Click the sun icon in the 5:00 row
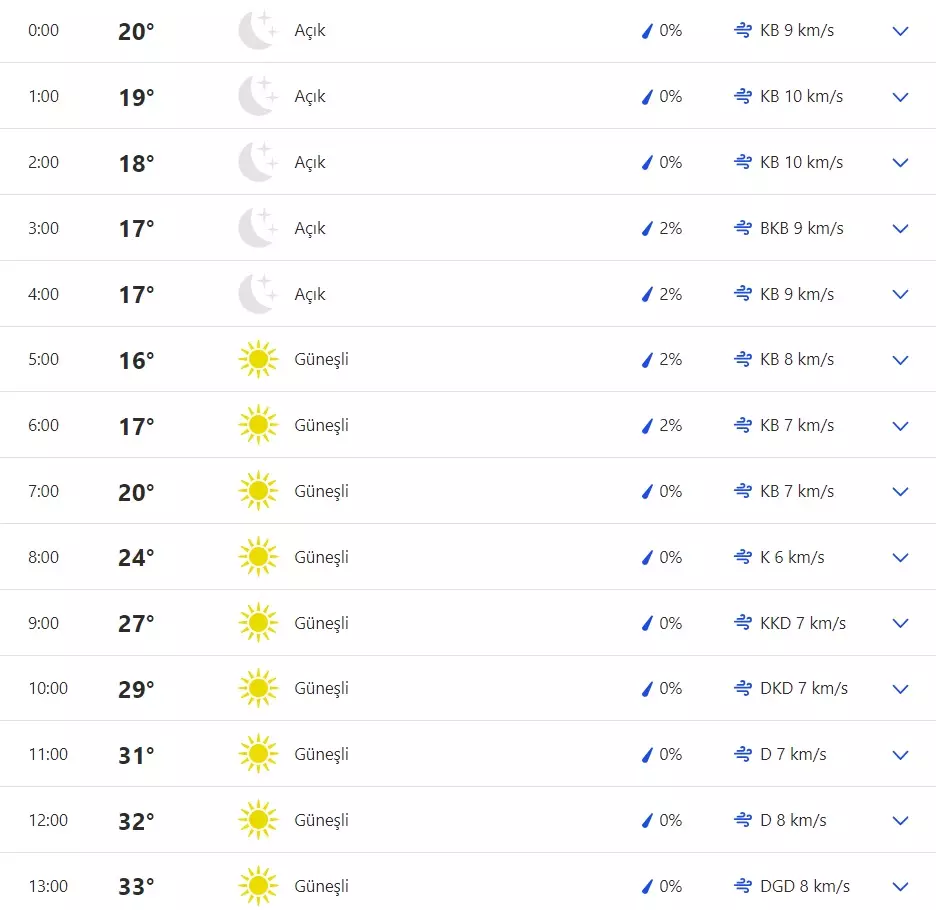 [x=257, y=359]
